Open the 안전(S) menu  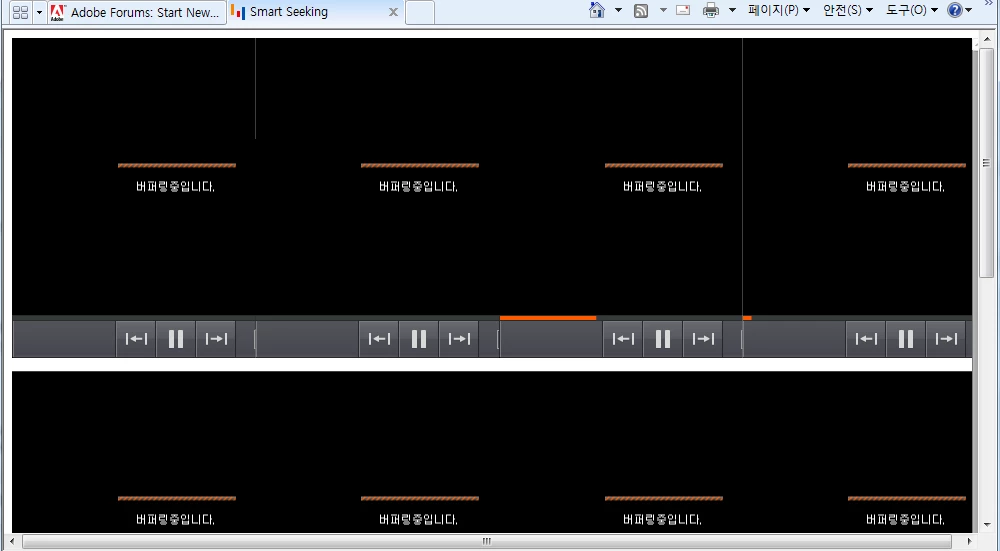[x=848, y=10]
